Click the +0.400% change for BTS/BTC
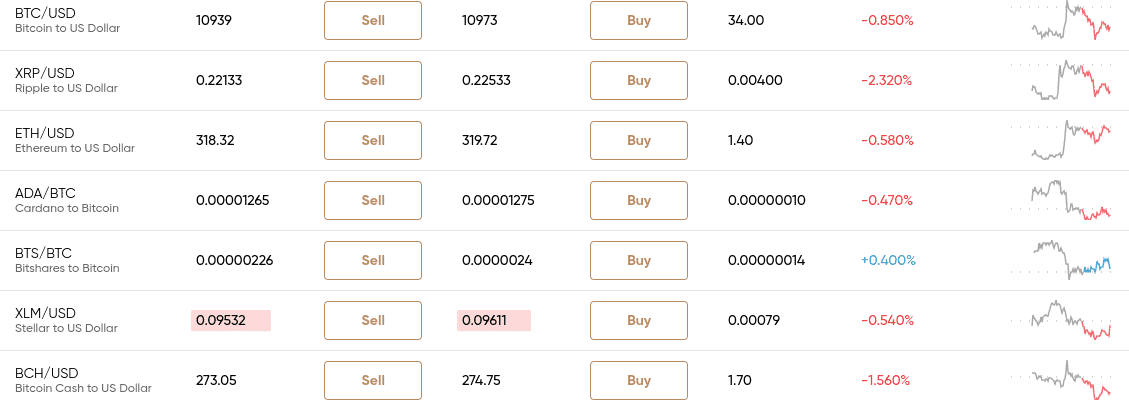1129x408 pixels. tap(888, 260)
